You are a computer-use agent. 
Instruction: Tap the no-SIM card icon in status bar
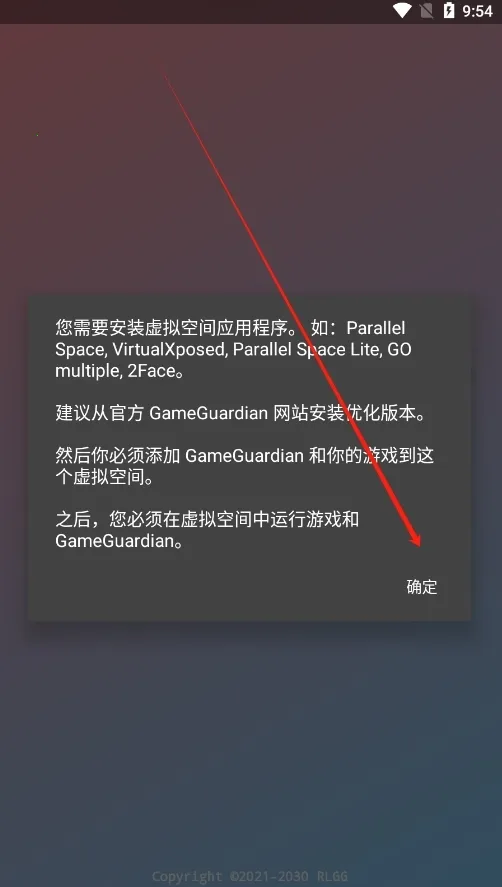(x=426, y=10)
